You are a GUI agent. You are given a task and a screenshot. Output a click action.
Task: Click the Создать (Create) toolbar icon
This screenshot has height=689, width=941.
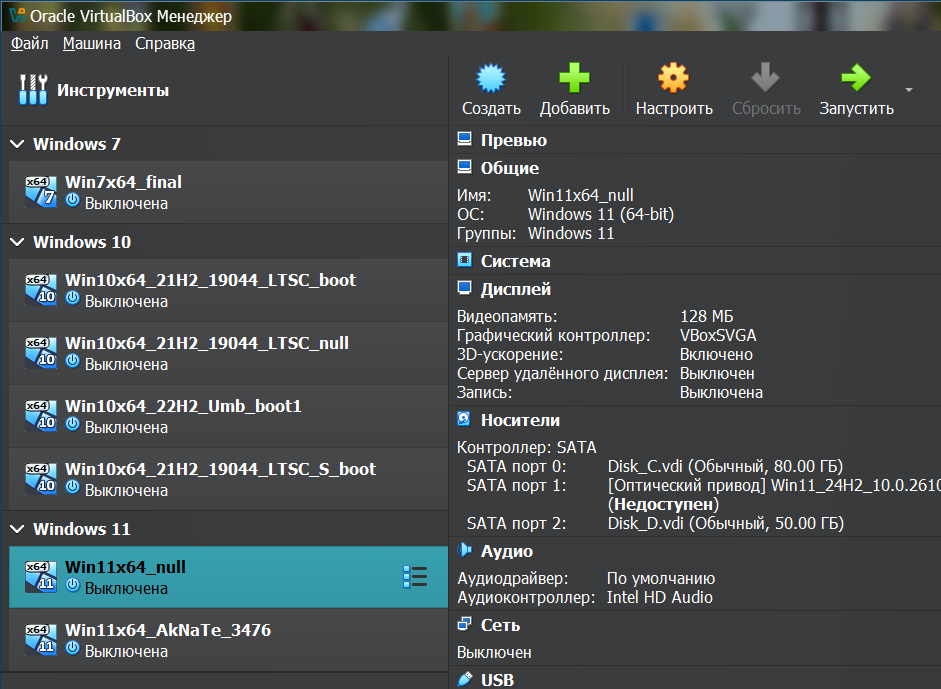coord(491,78)
